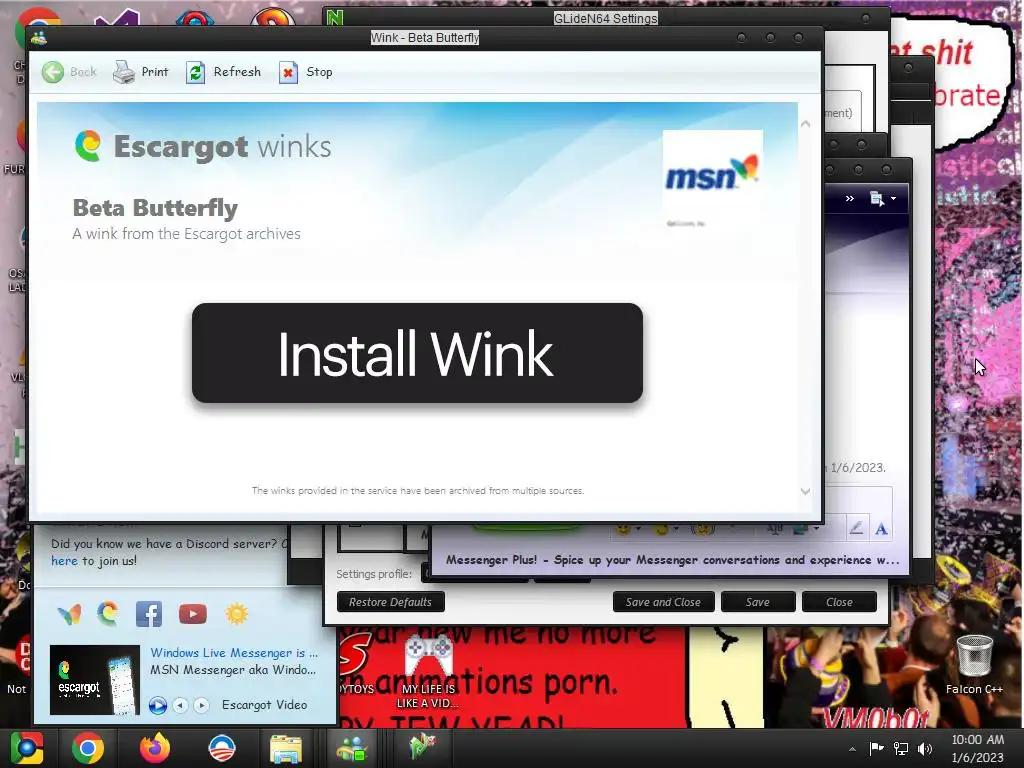This screenshot has width=1024, height=768.
Task: Open the MSN butterfly tab icon in Messenger
Action: 69,614
